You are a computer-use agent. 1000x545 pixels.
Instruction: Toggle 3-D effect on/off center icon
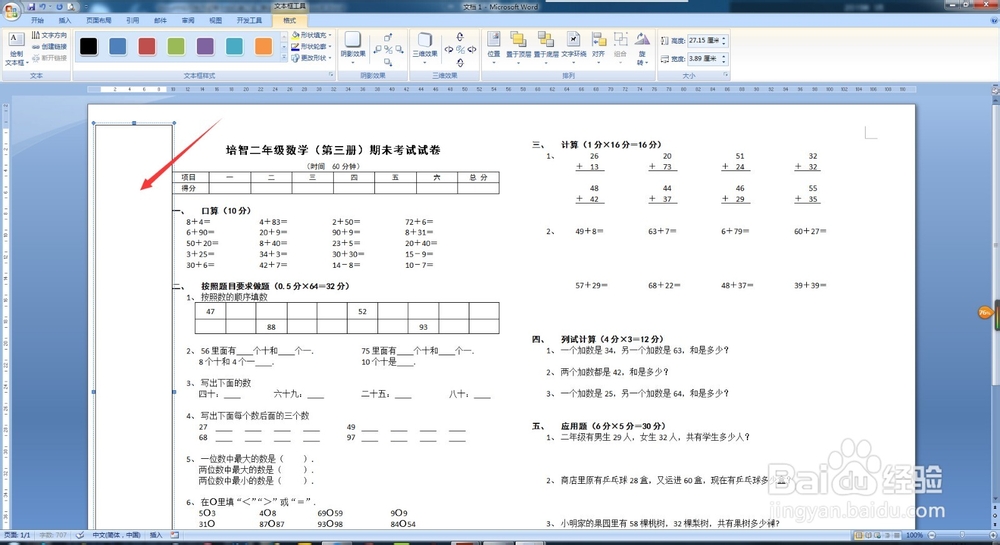pos(460,49)
